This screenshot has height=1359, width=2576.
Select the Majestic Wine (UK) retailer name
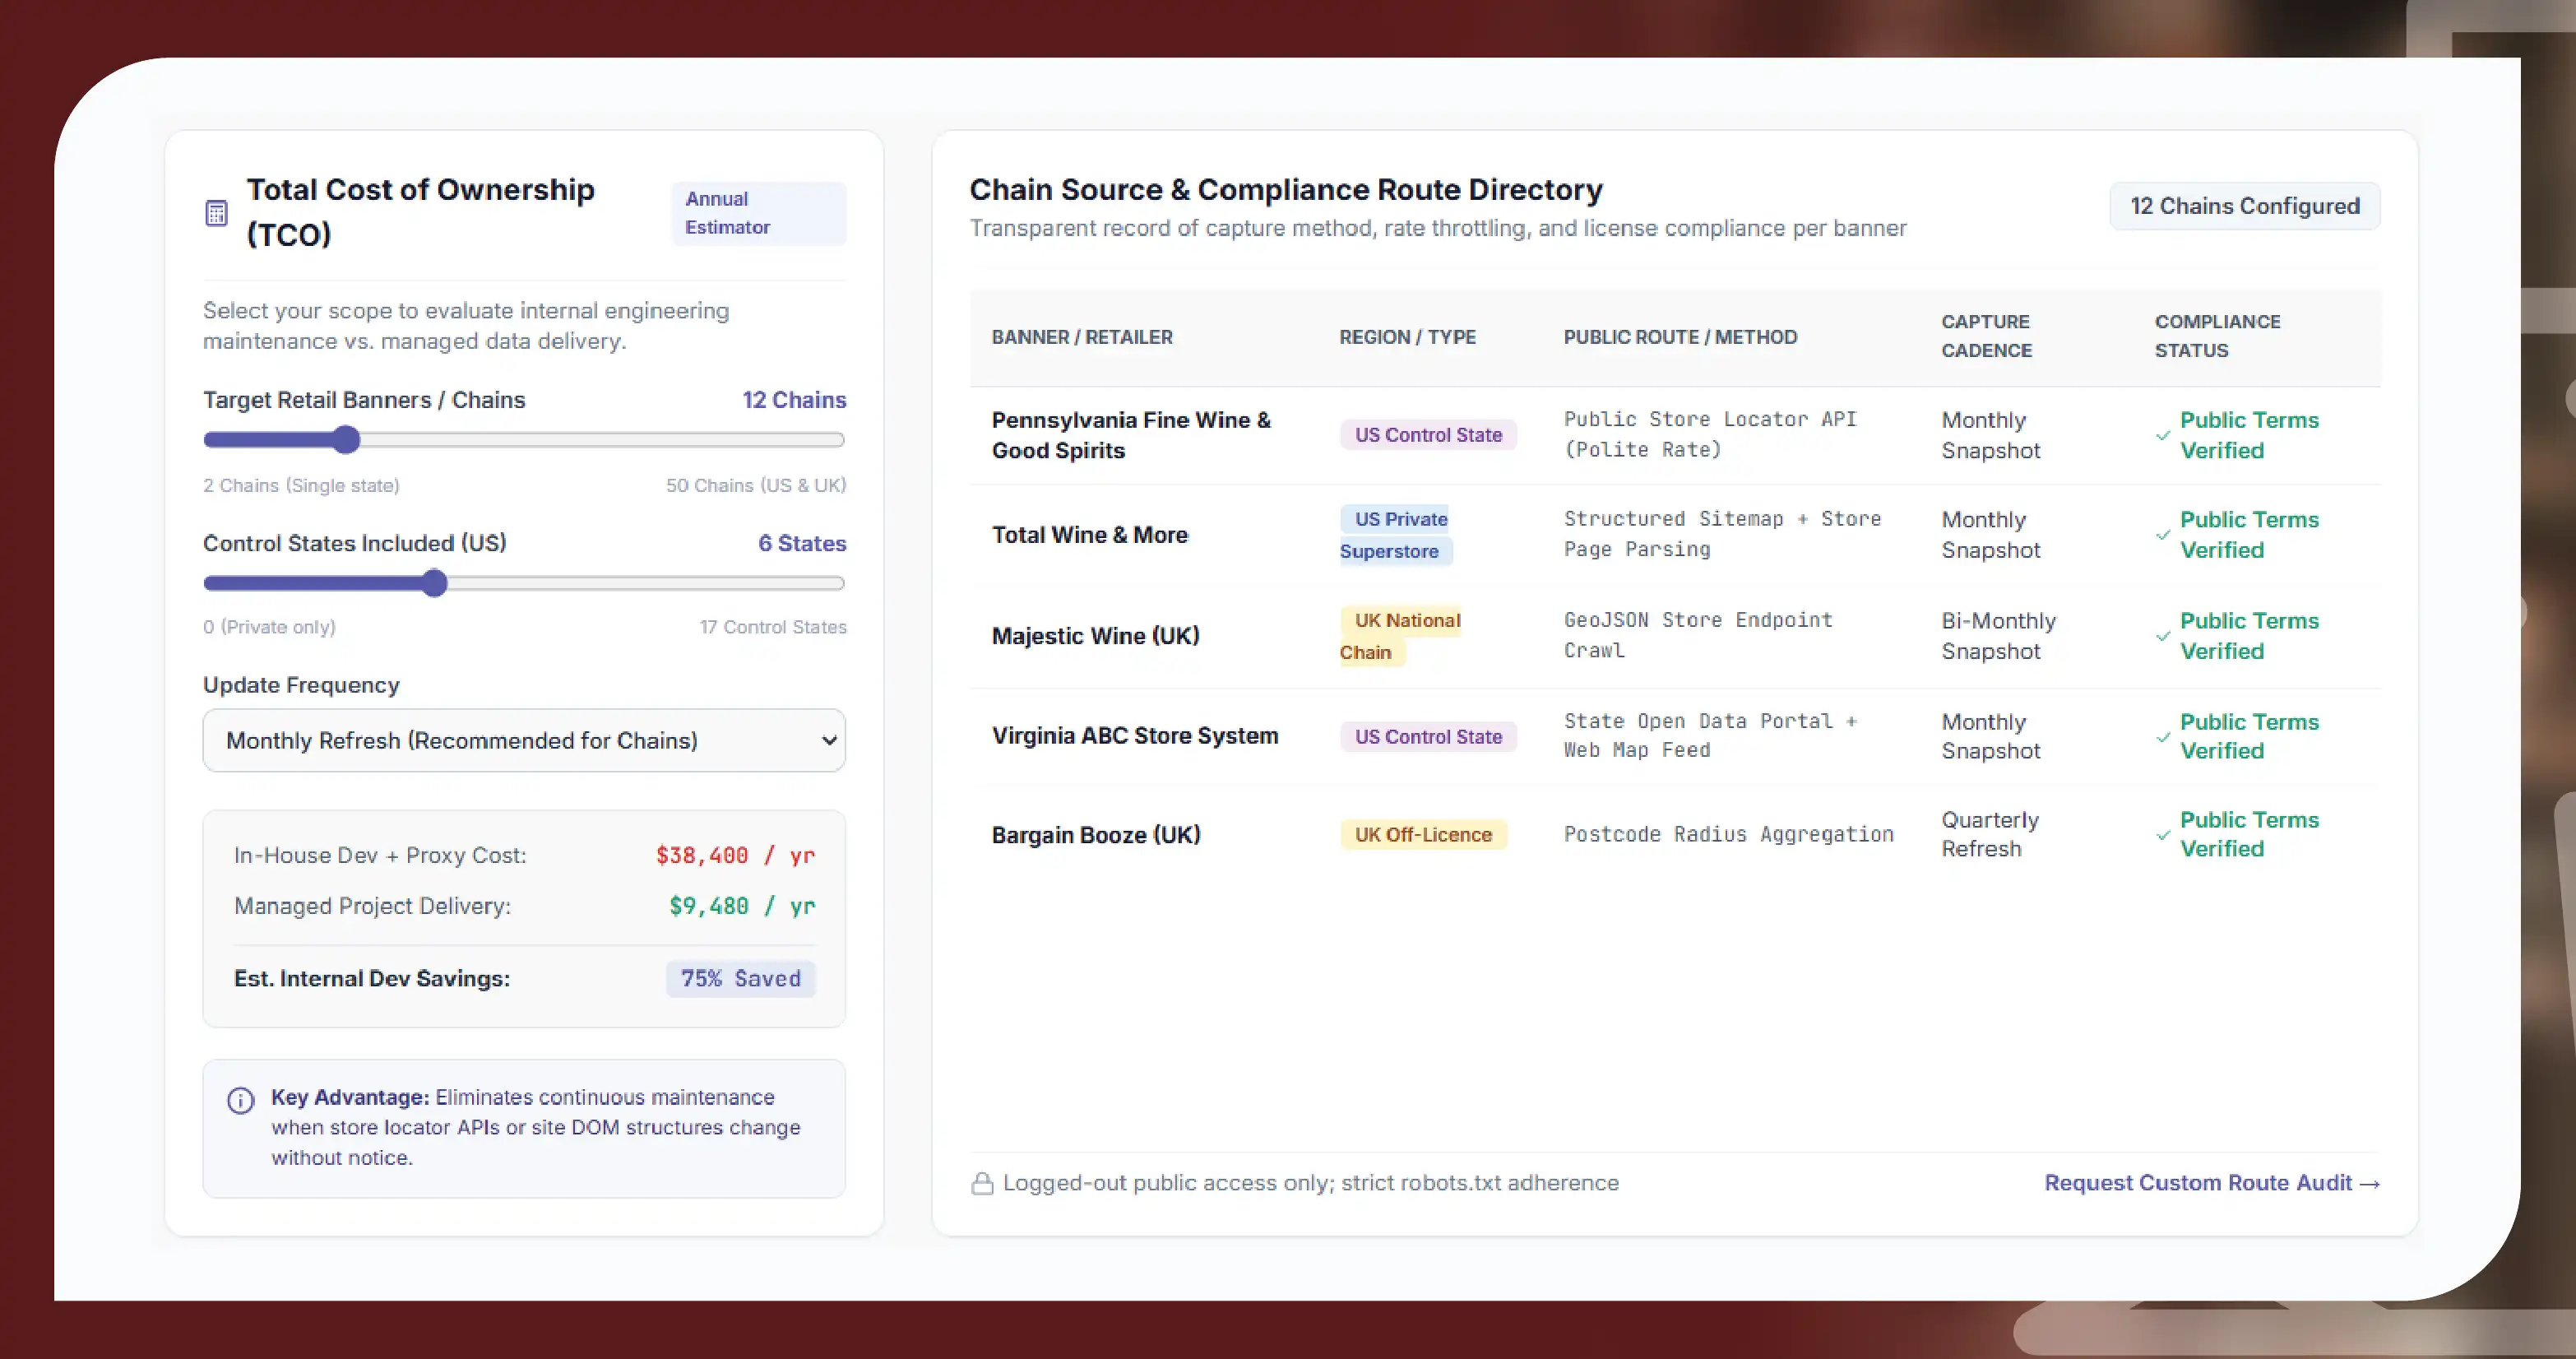(x=1095, y=636)
